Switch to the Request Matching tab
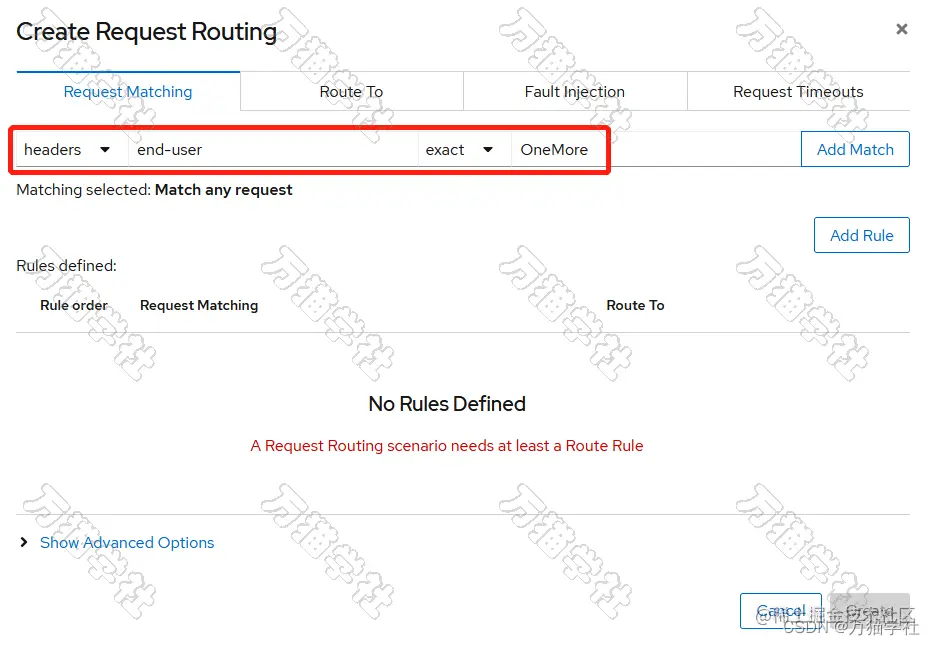Viewport: 935px width, 645px height. click(x=128, y=91)
